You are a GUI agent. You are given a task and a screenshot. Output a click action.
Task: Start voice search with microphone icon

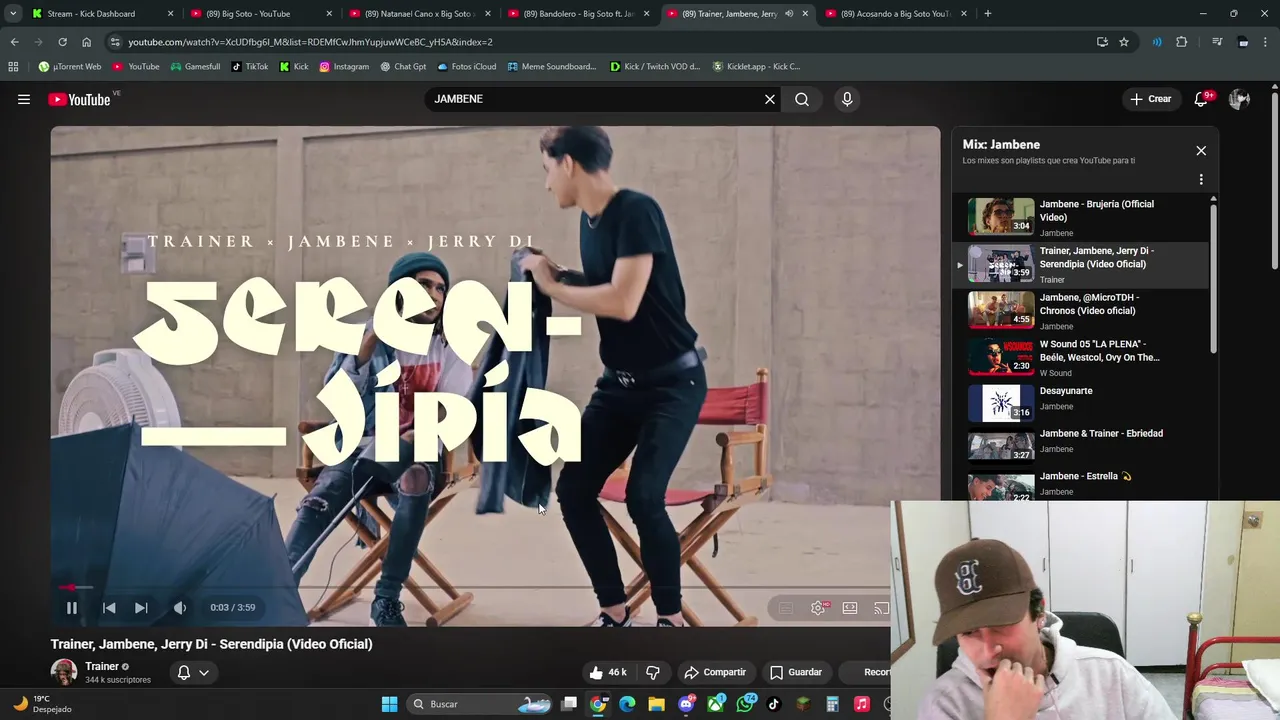click(847, 99)
